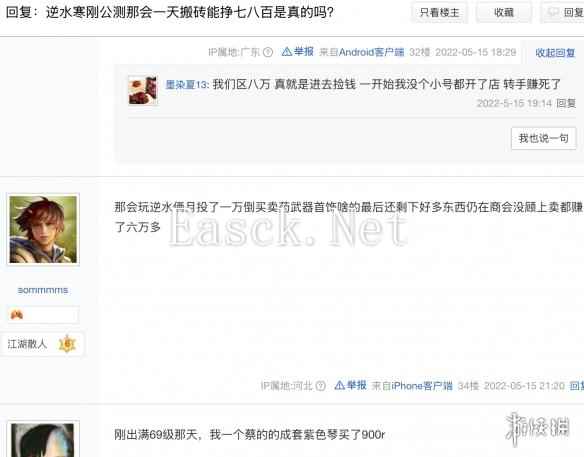Click the gold medal icon beside 江湖散人
Screen dimensions: 584x457
(x=67, y=344)
